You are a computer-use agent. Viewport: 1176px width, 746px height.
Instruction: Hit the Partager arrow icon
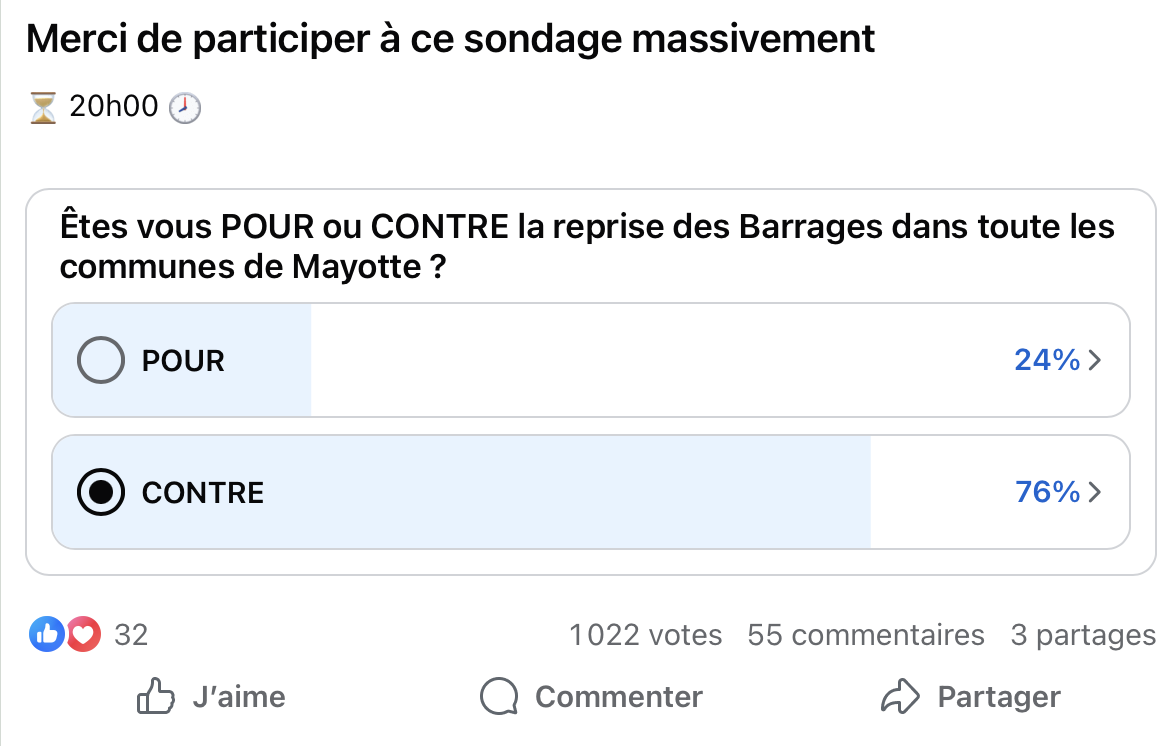900,697
